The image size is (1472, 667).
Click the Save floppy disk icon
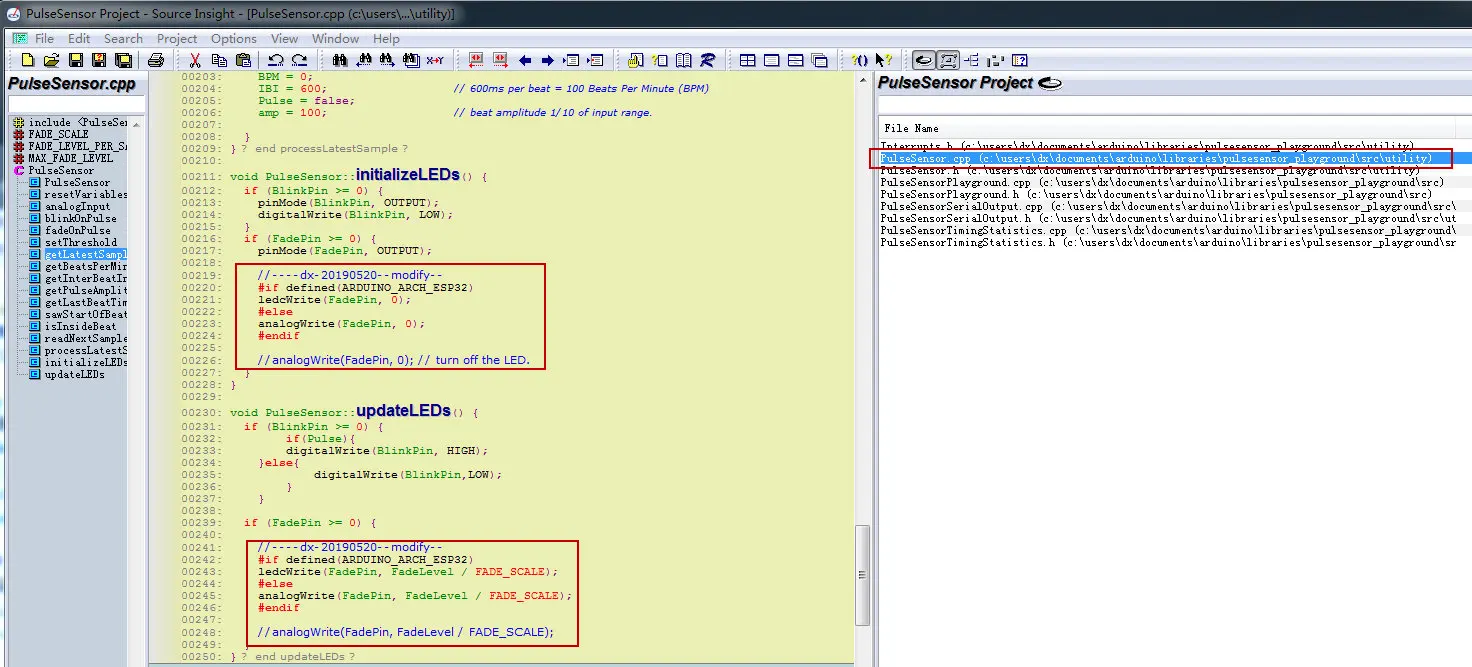coord(76,60)
